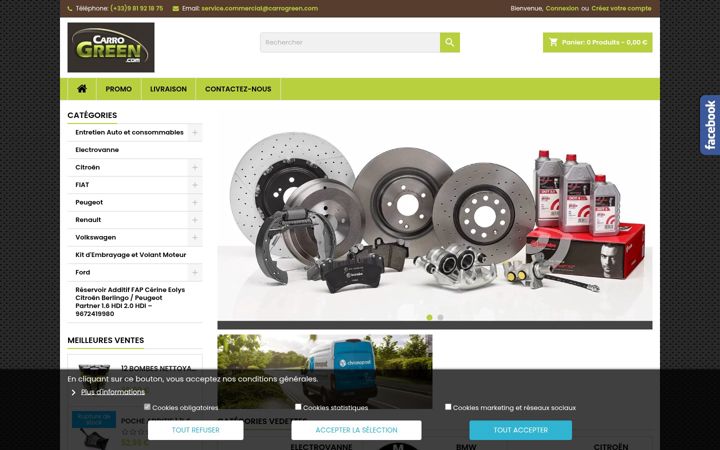Open Réservoir Additif FAP Cérine Eolys category
The height and width of the screenshot is (450, 720).
pos(130,302)
